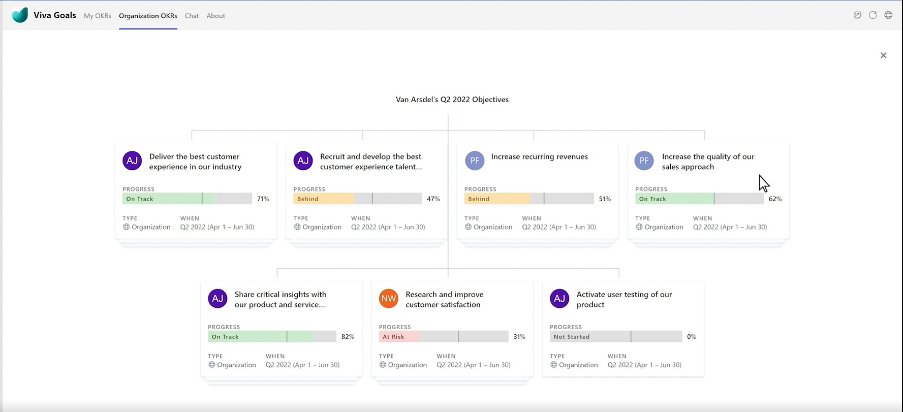Click the 47% progress value
The width and height of the screenshot is (903, 412).
pyautogui.click(x=434, y=199)
